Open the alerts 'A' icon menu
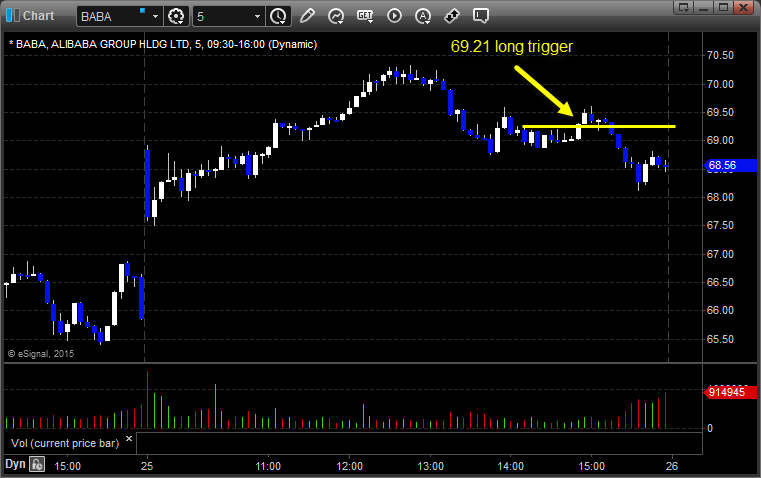761x478 pixels. click(423, 16)
